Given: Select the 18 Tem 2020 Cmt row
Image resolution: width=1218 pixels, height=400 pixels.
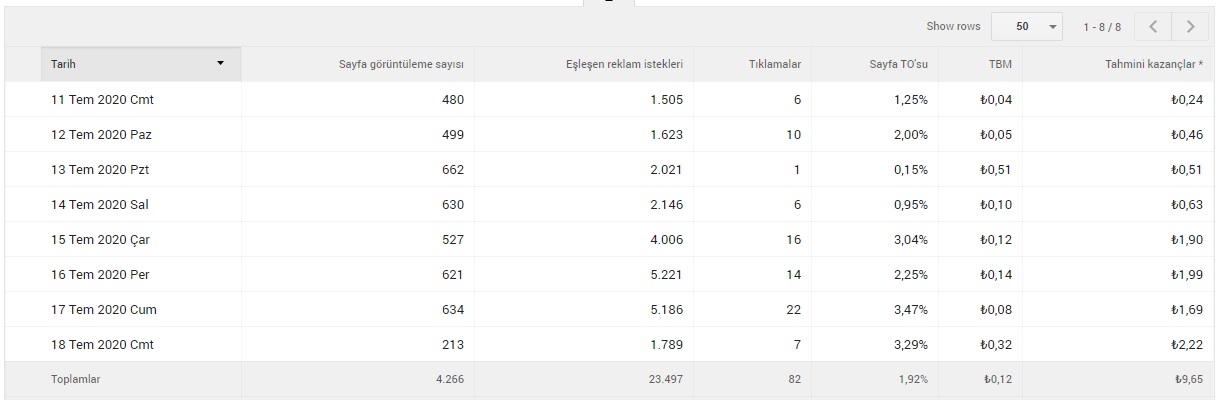Looking at the screenshot, I should [x=609, y=345].
